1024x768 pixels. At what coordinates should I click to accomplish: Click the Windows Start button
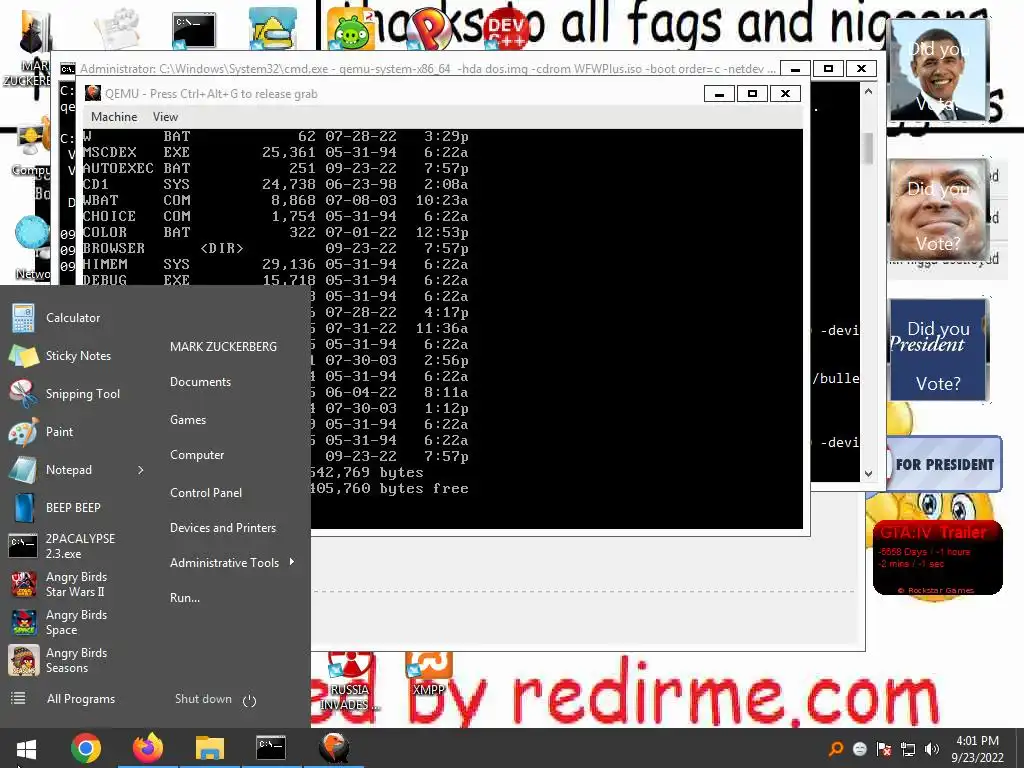pyautogui.click(x=26, y=748)
